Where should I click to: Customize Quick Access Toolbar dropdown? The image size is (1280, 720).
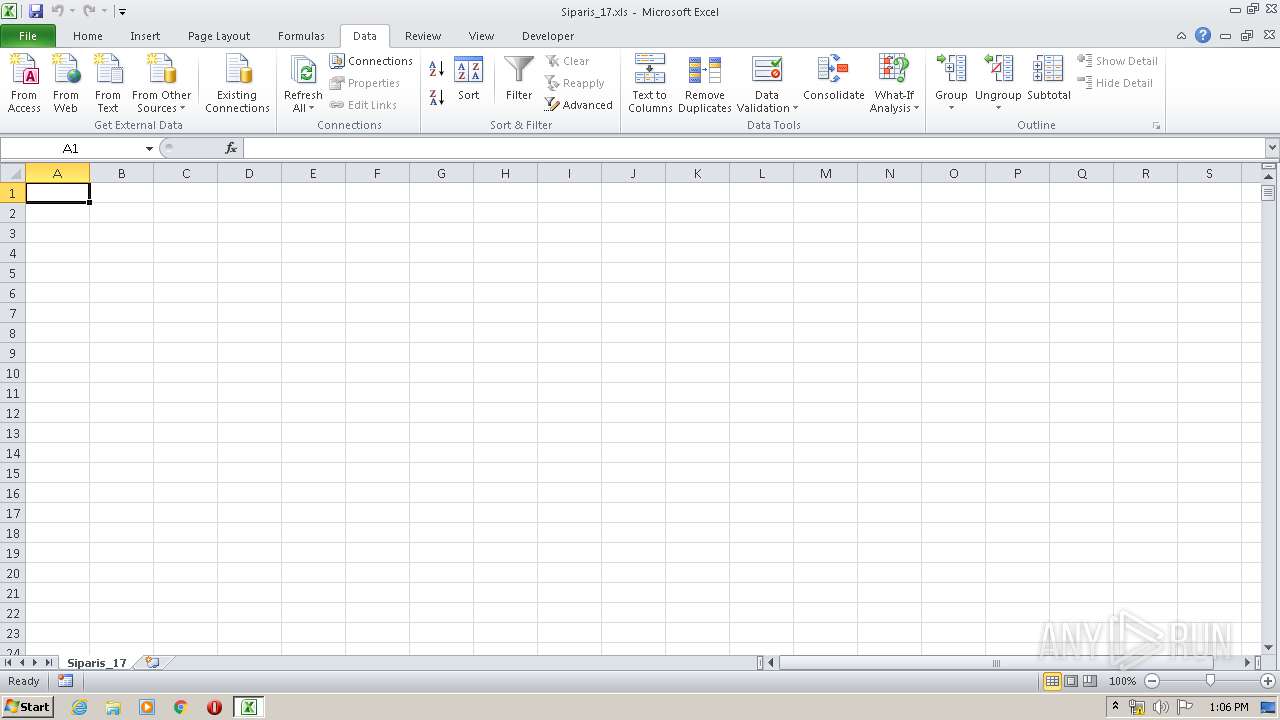click(x=122, y=12)
